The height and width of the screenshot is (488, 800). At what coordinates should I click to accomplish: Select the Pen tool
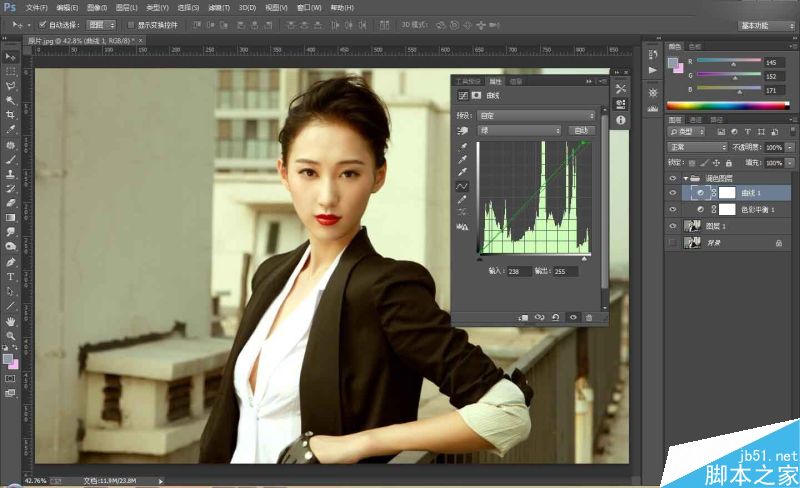[10, 262]
